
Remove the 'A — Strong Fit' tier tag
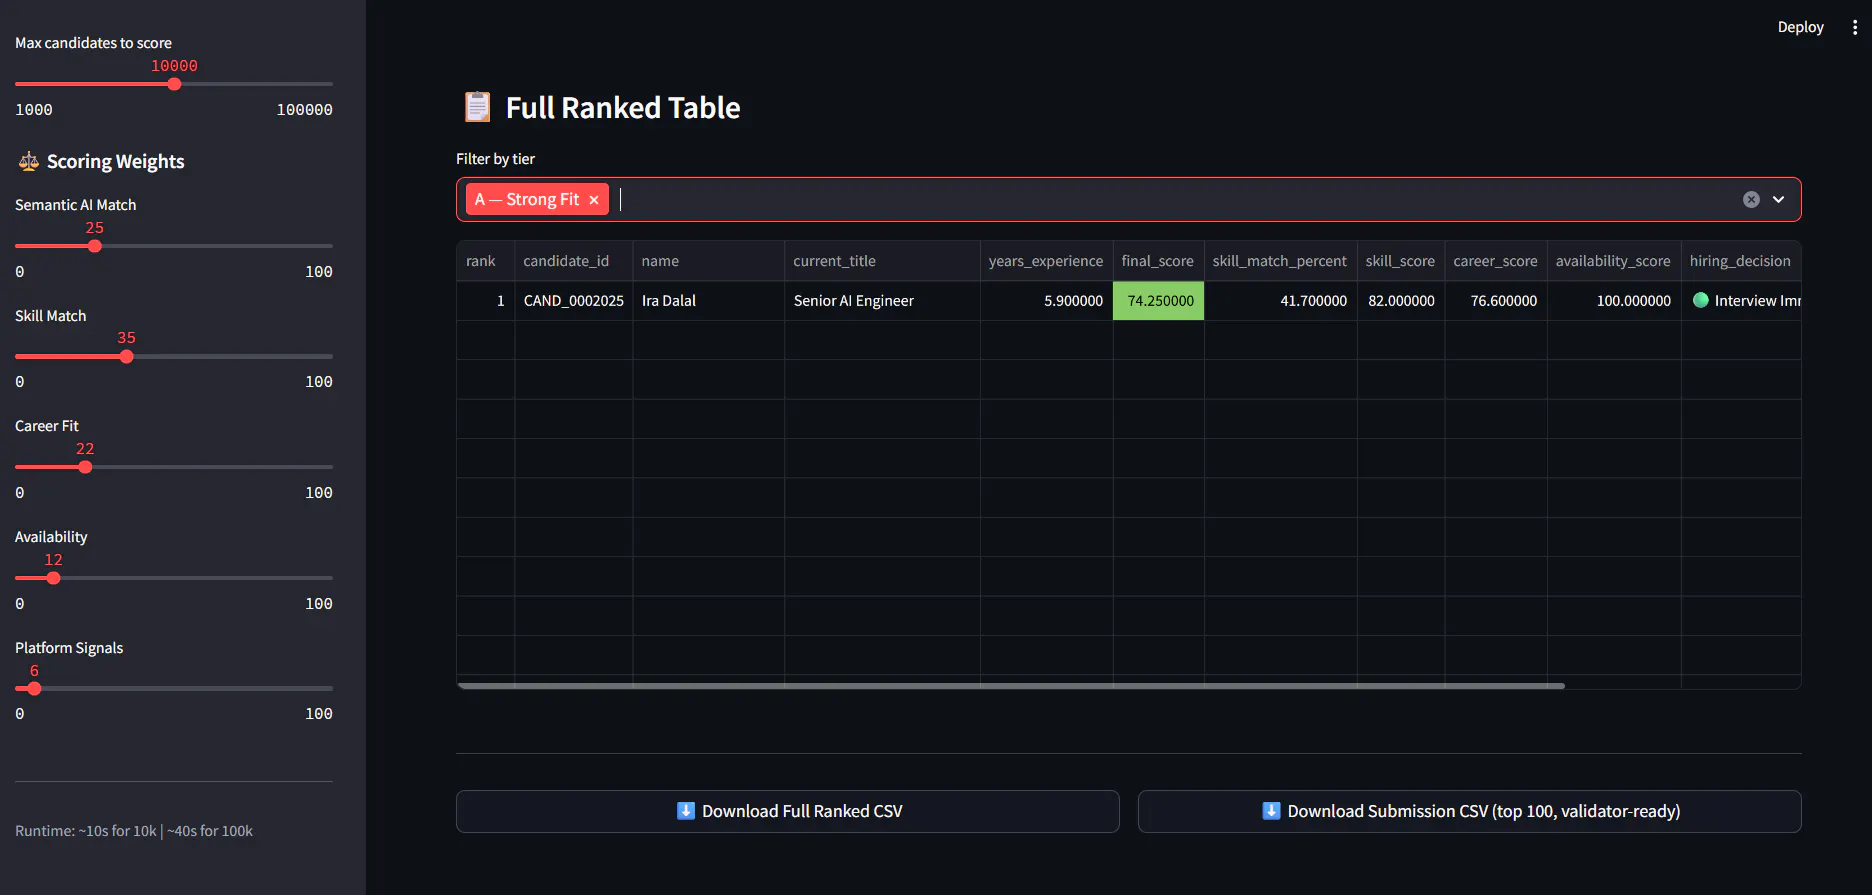click(594, 200)
